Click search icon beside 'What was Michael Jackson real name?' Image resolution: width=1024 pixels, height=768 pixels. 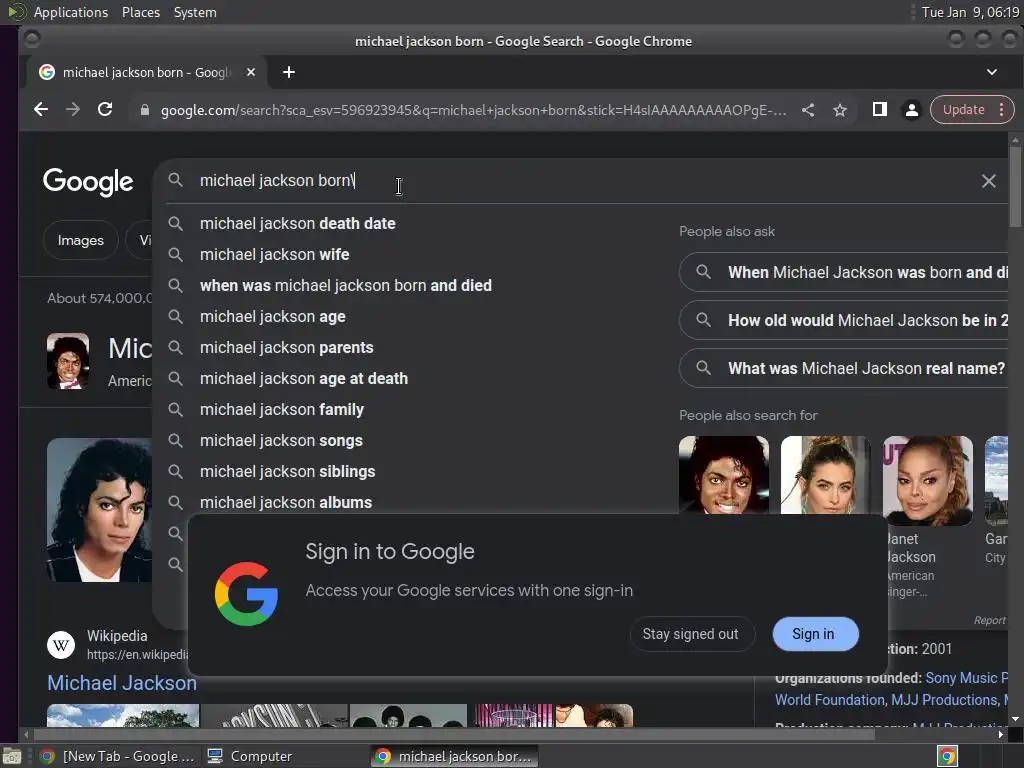pos(703,368)
